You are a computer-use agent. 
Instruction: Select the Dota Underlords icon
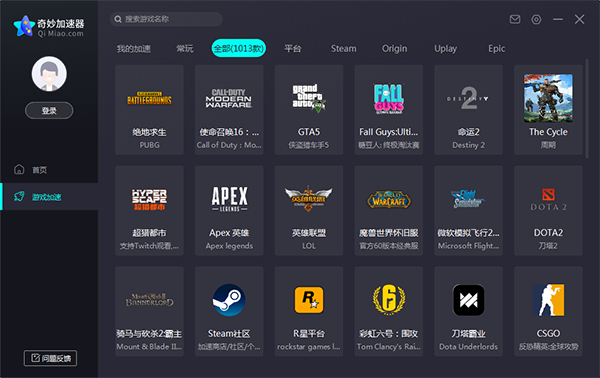click(468, 300)
